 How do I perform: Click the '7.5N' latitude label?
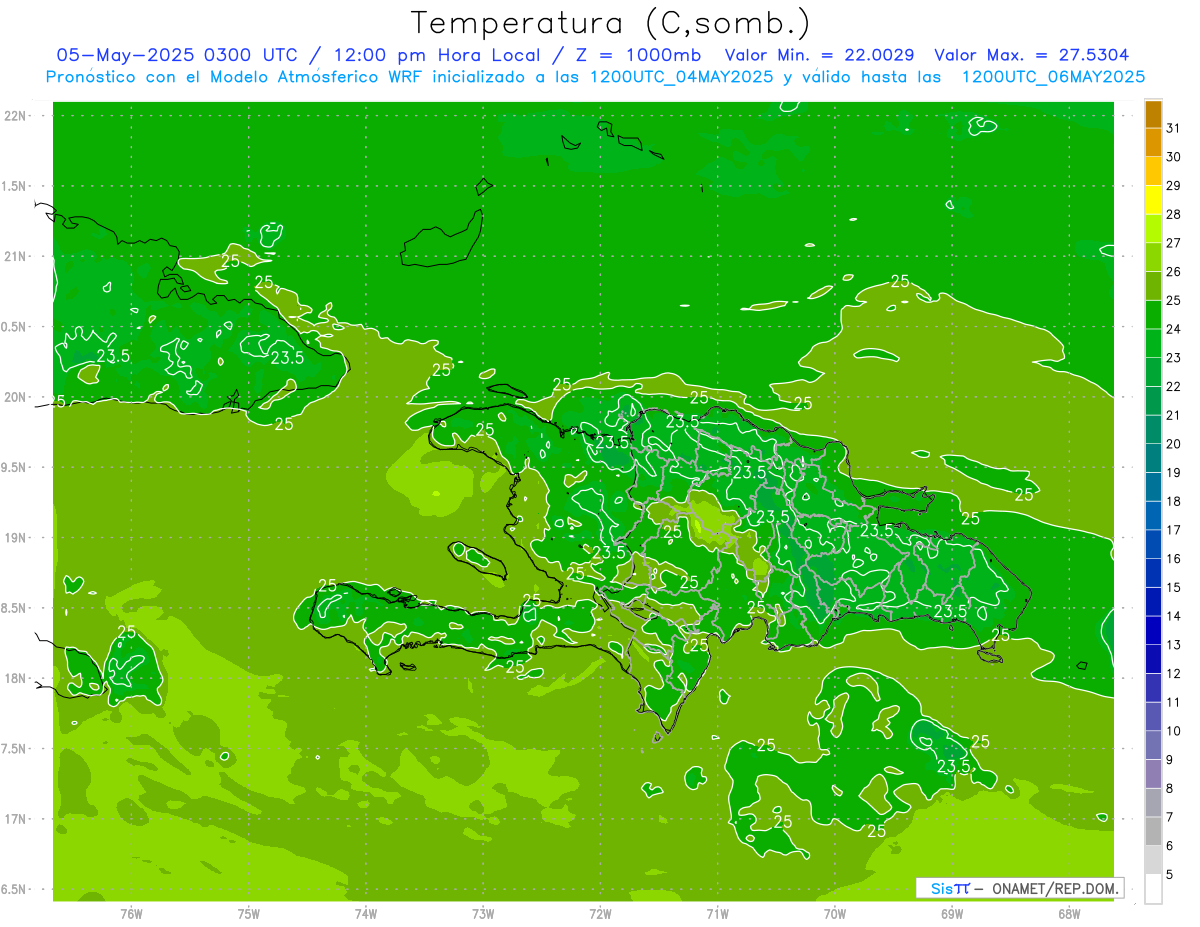pos(13,748)
